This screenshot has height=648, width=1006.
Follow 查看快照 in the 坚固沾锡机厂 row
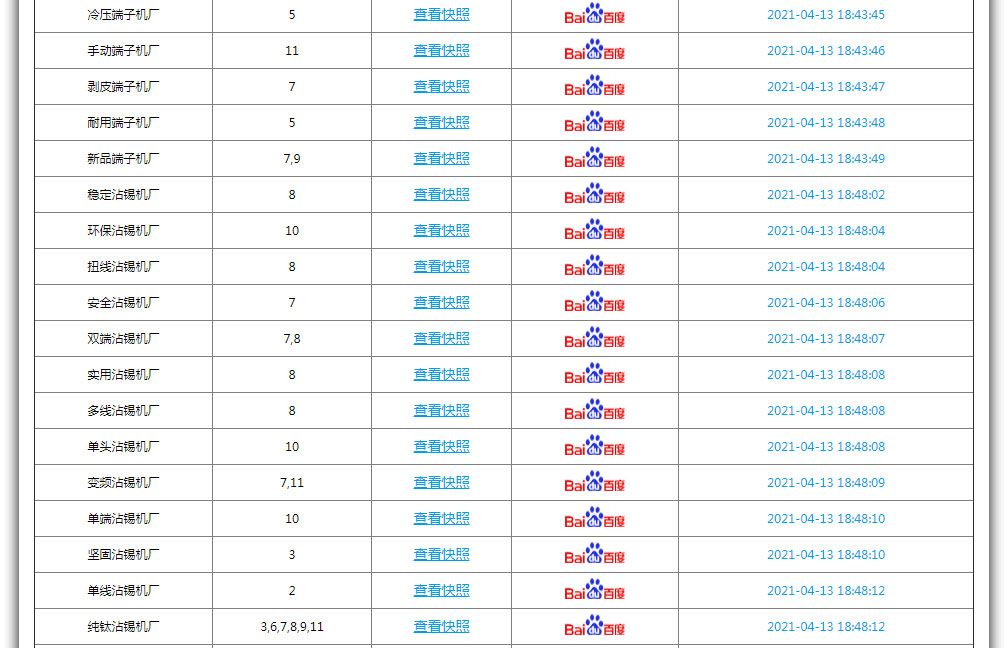441,554
